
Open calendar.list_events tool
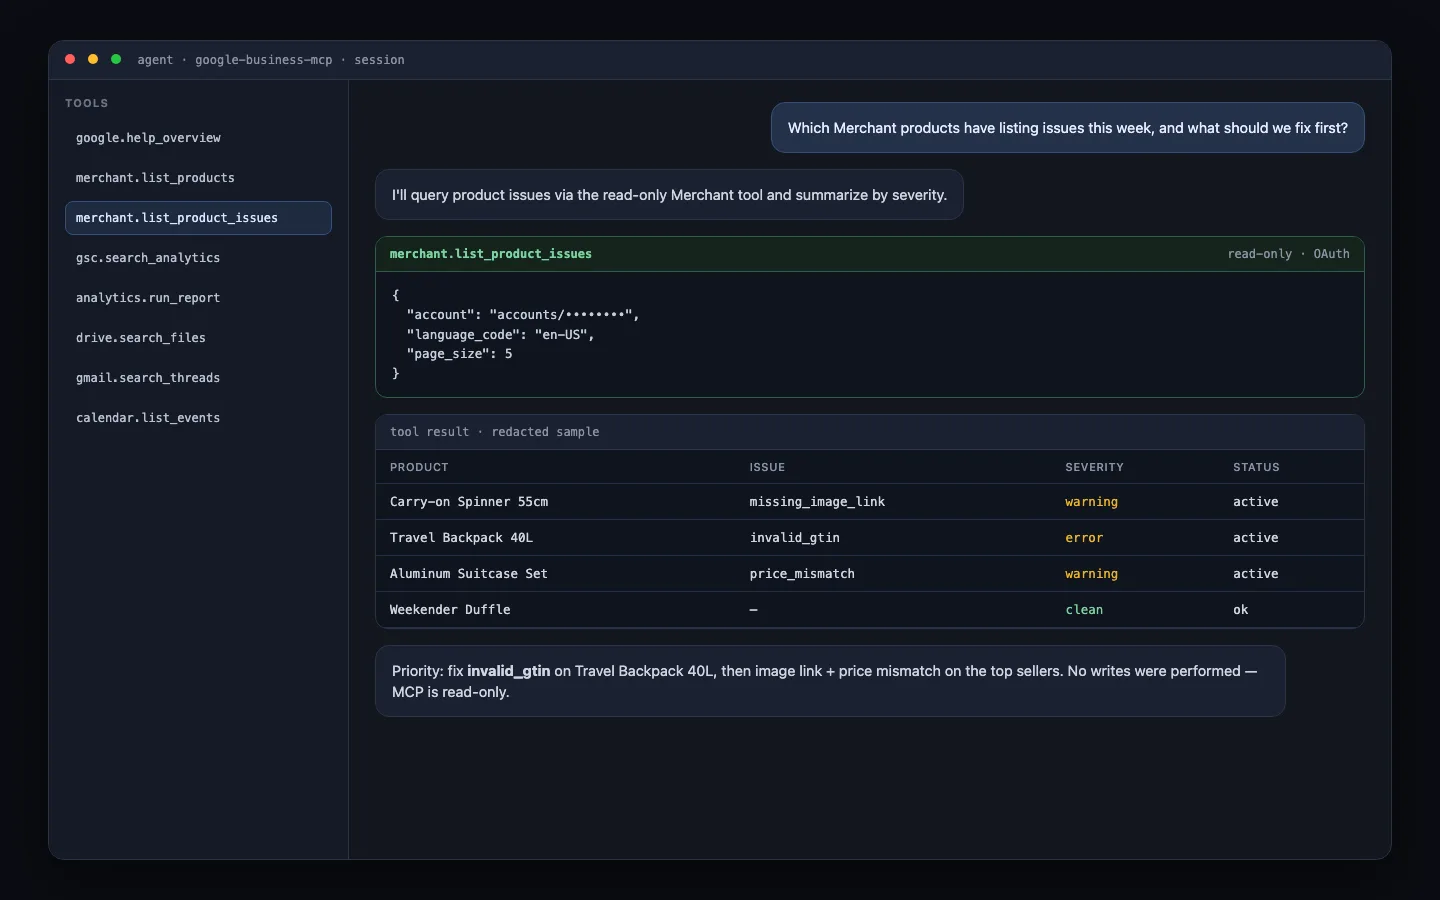[x=198, y=418]
